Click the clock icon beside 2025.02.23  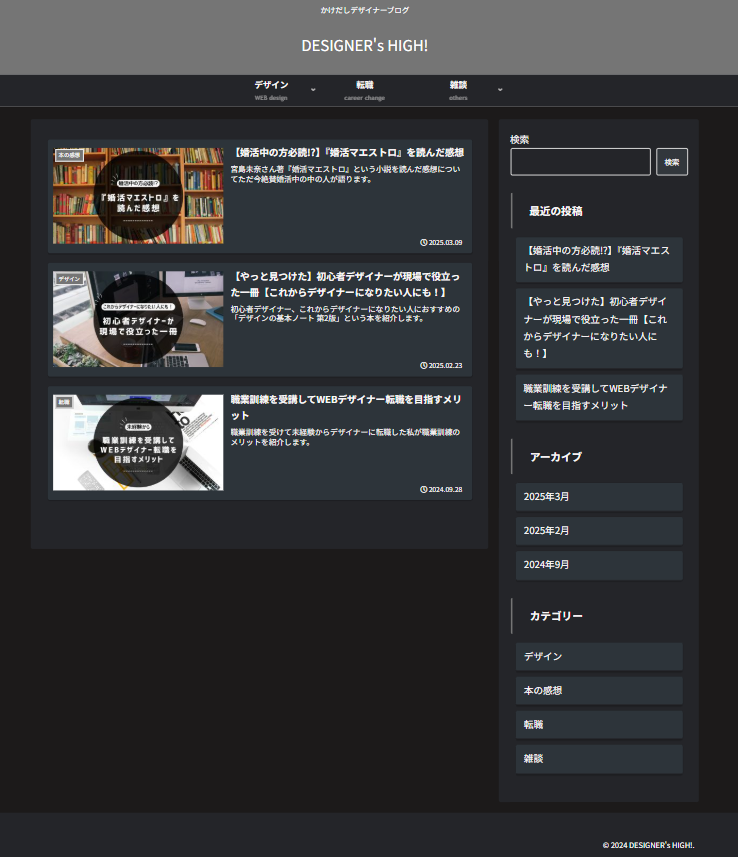click(x=424, y=365)
